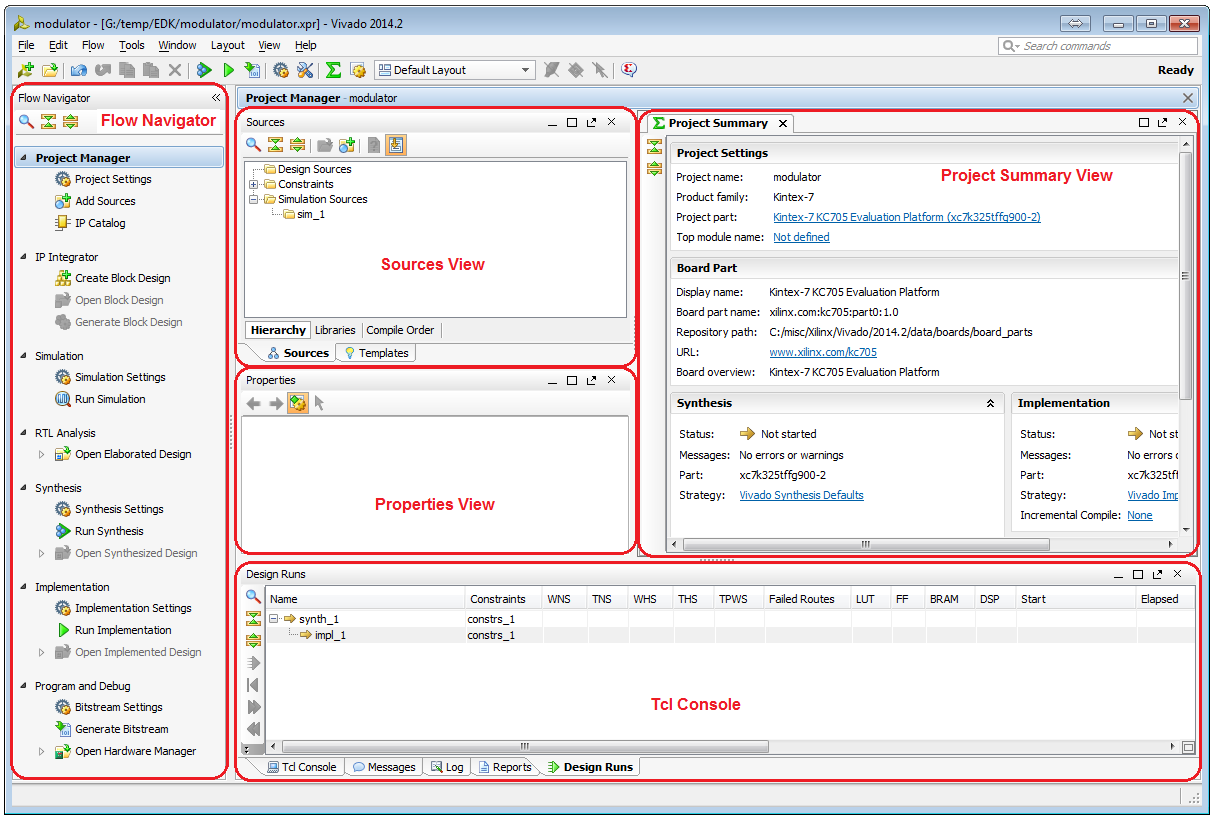Click IP Catalog in Flow Navigator
Screen dimensions: 1215x819
pos(100,223)
